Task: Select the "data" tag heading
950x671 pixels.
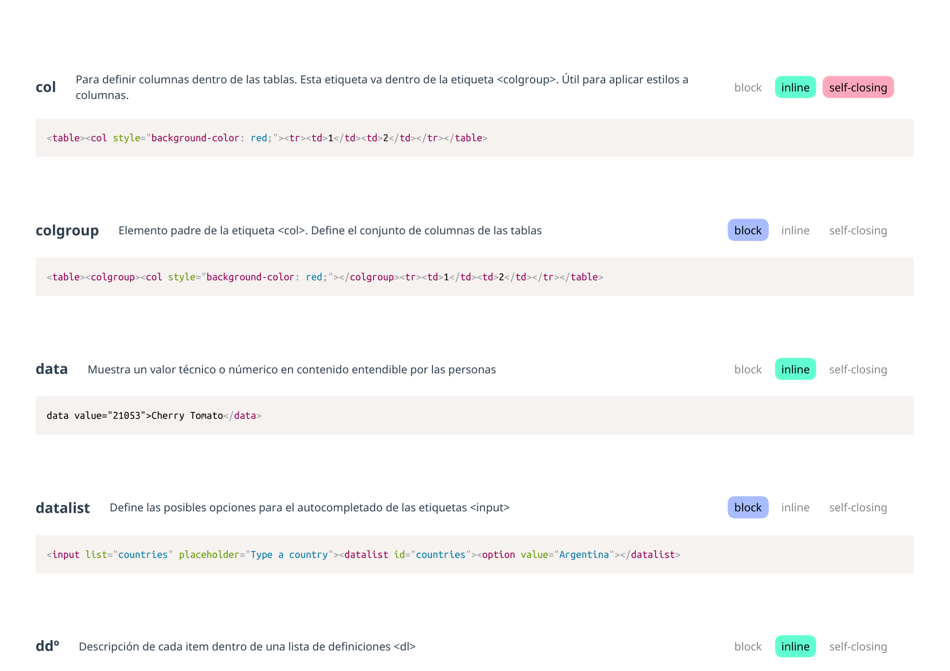Action: (51, 369)
